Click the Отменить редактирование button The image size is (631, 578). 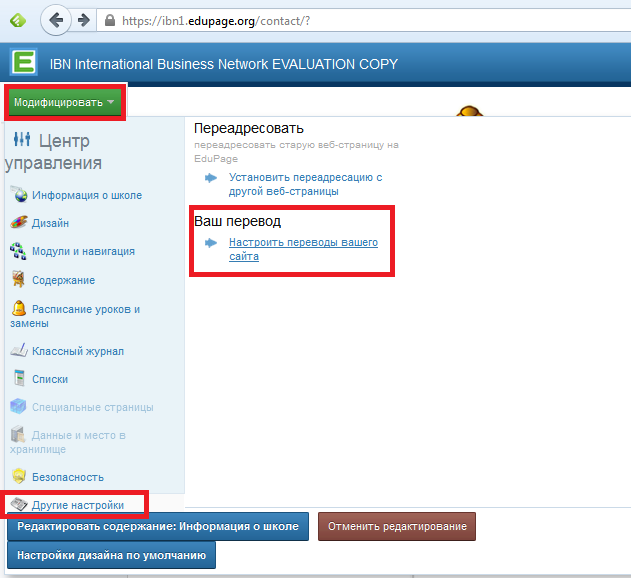coord(397,526)
